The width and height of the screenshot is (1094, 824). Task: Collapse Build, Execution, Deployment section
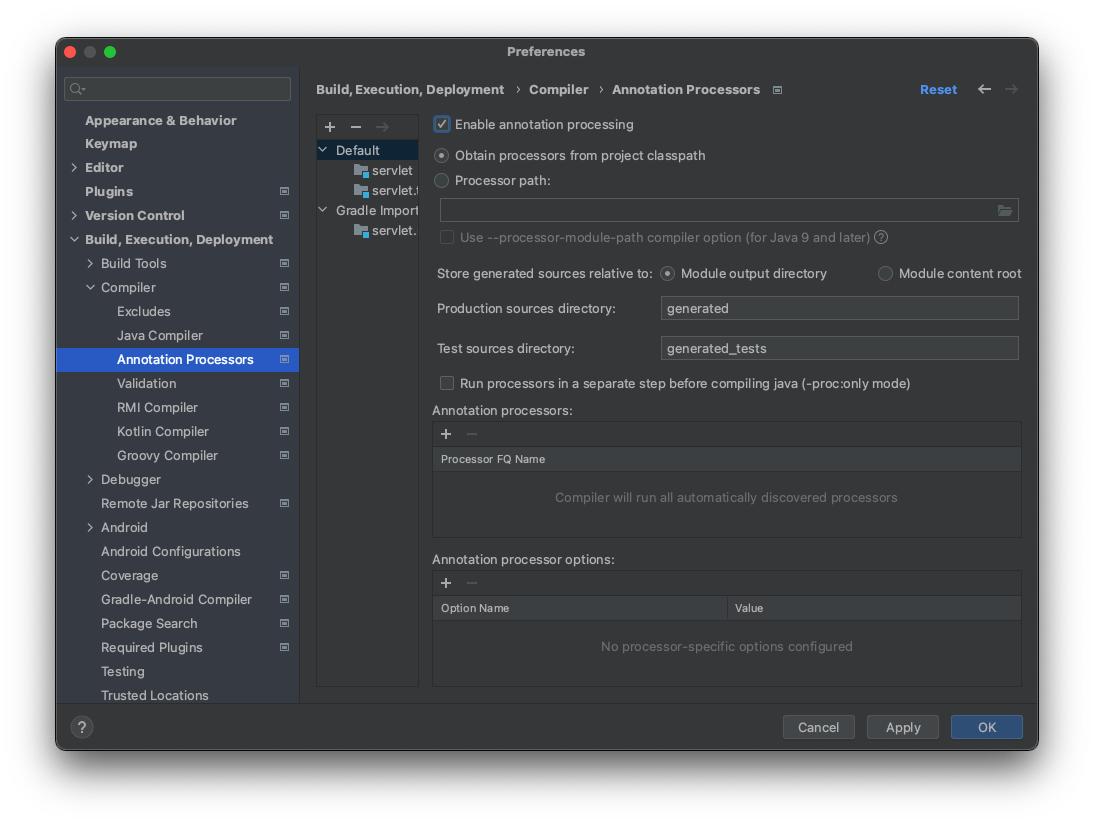(74, 239)
